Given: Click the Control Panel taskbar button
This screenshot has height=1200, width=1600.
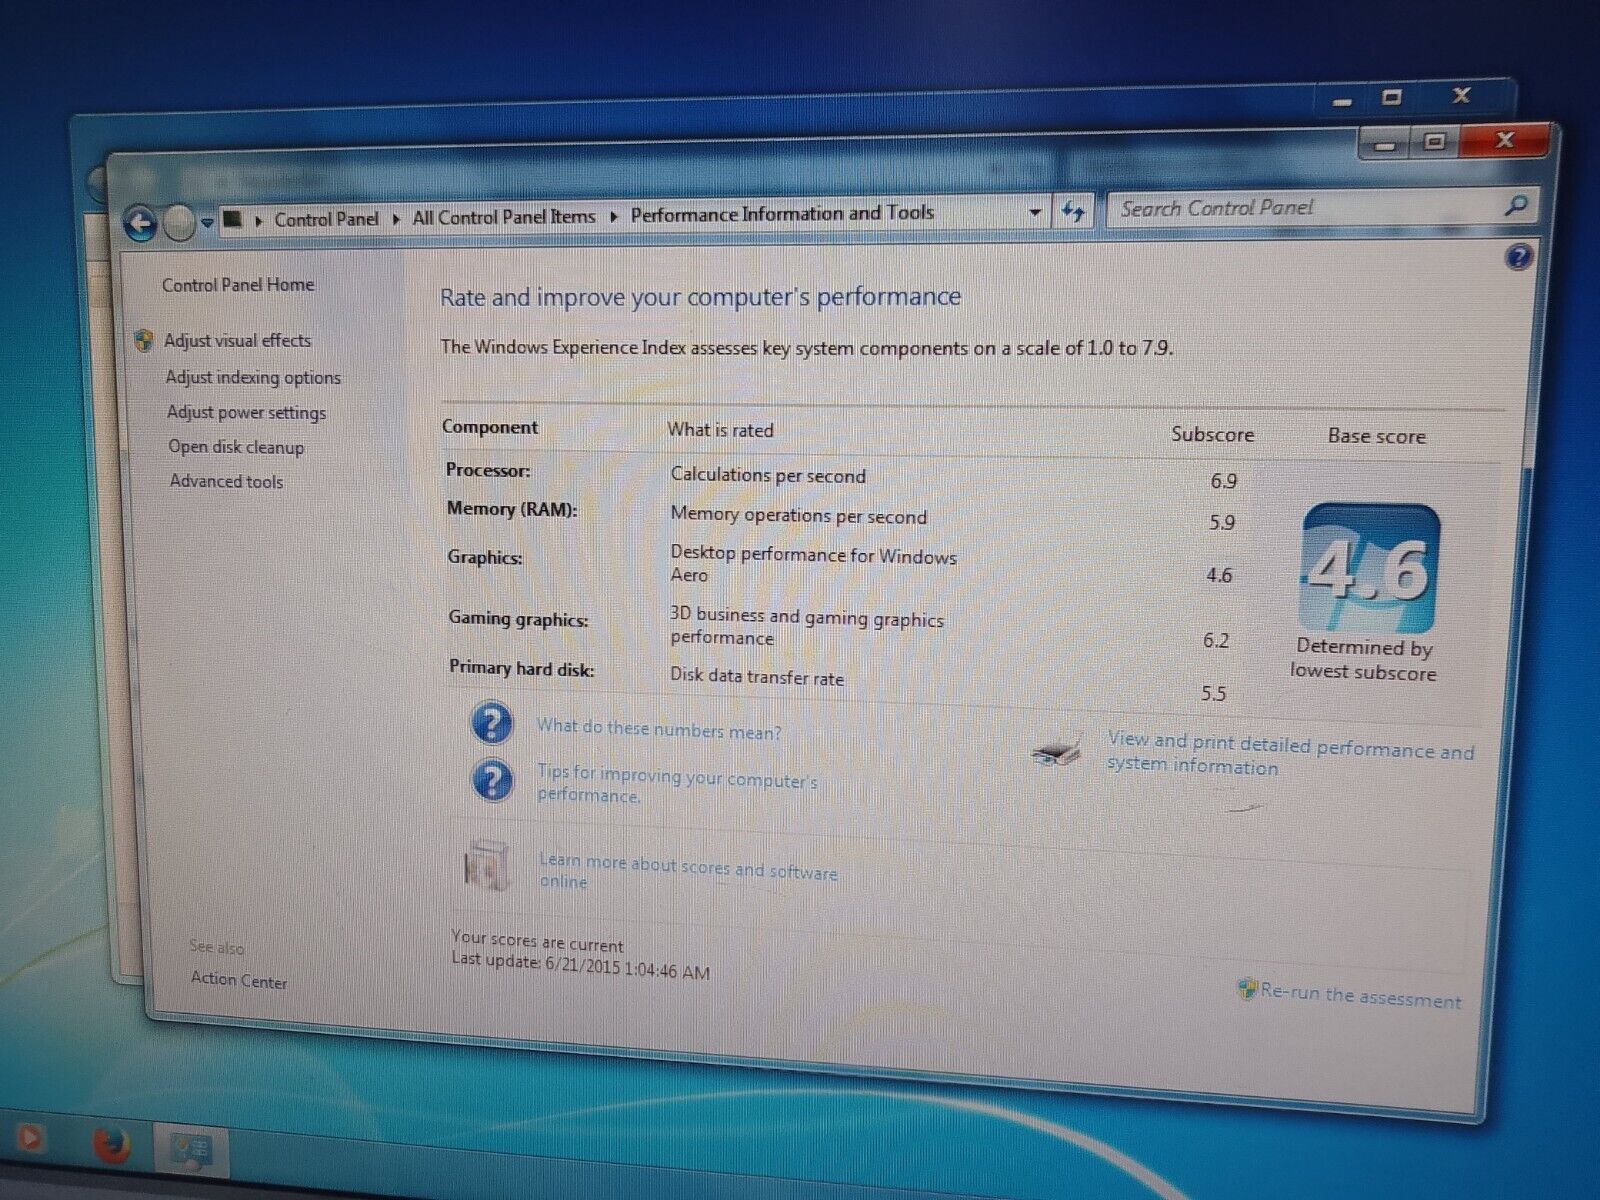Looking at the screenshot, I should 190,1151.
